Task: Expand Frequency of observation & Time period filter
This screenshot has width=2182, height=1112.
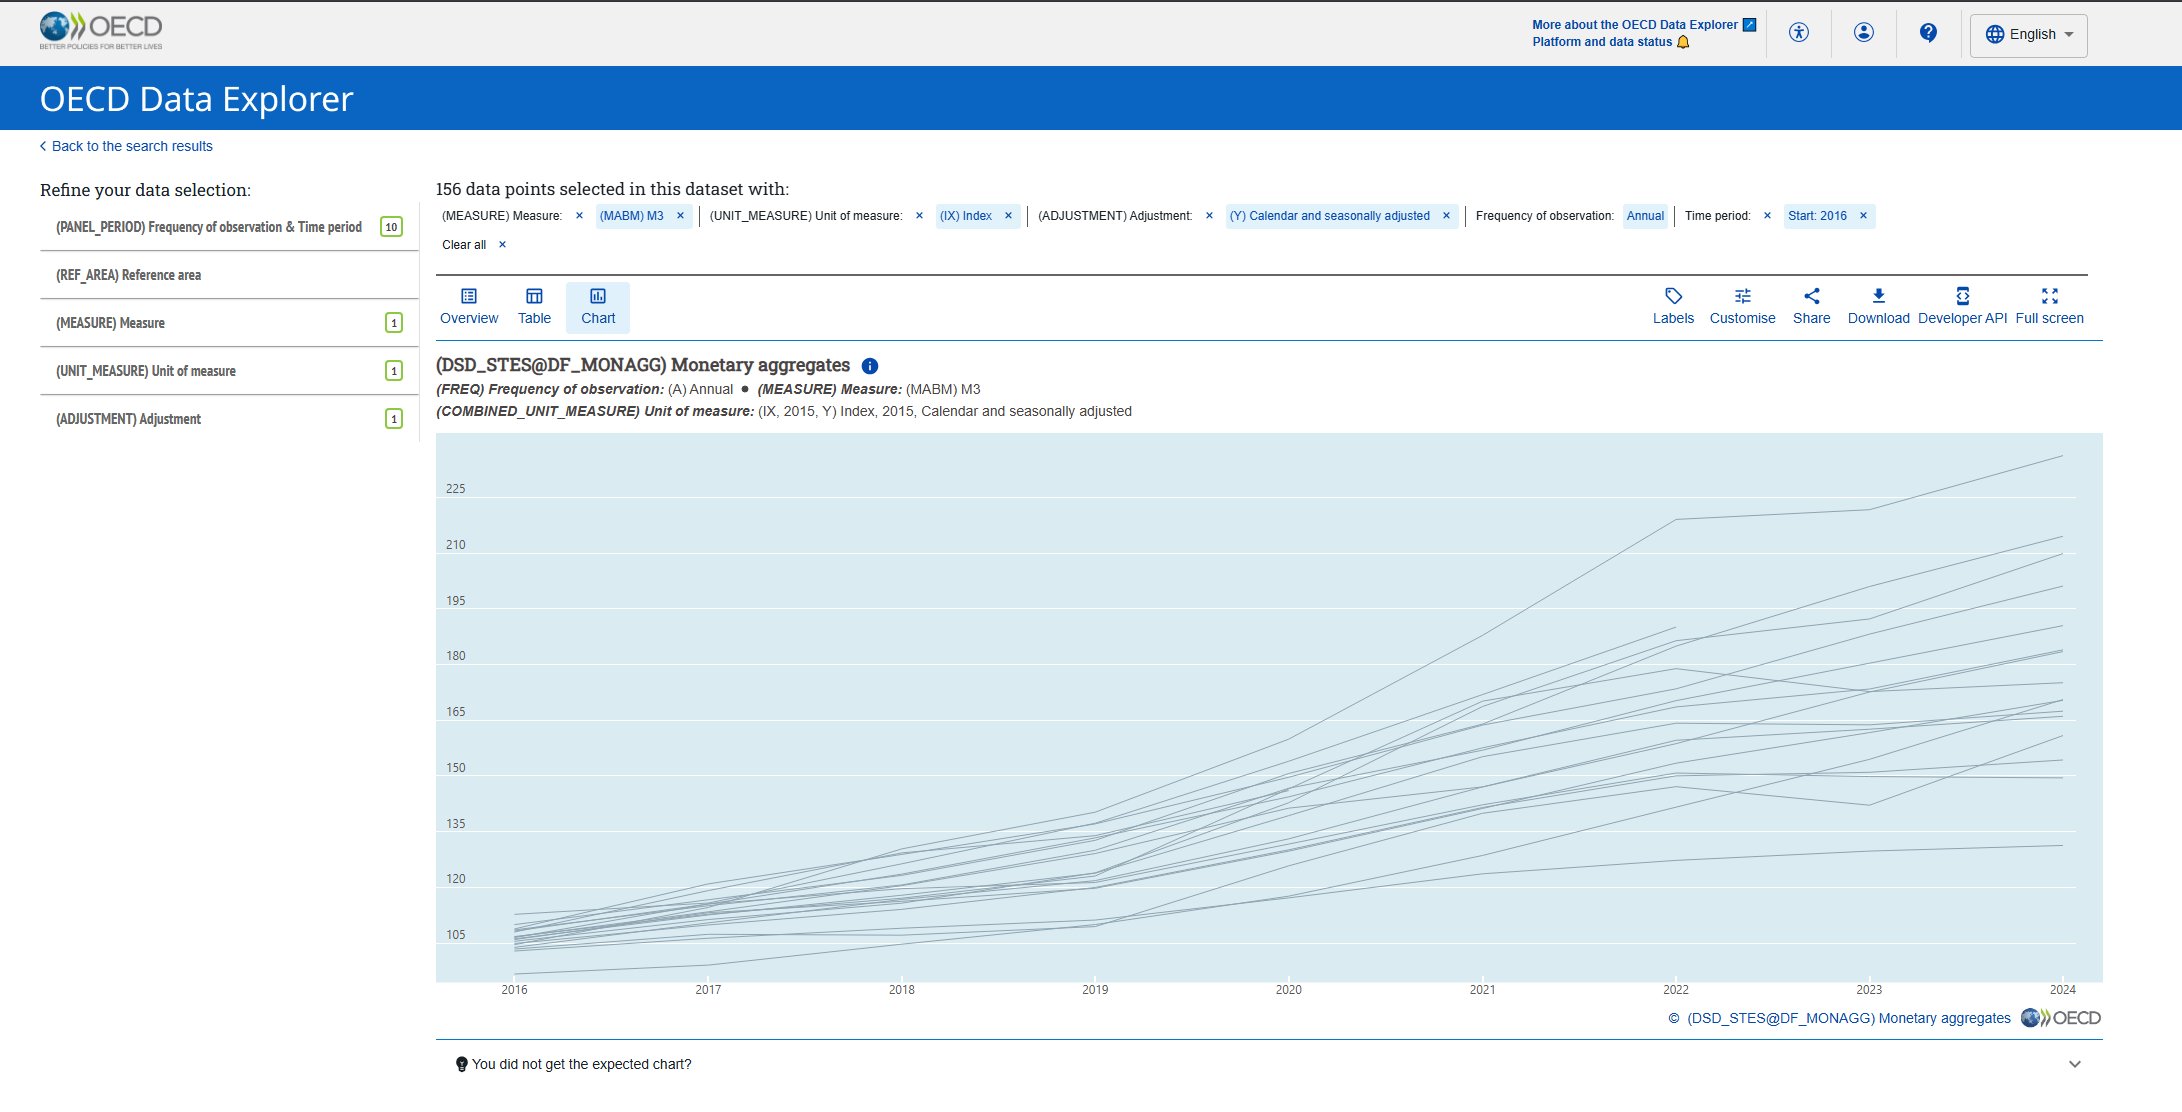Action: [229, 227]
